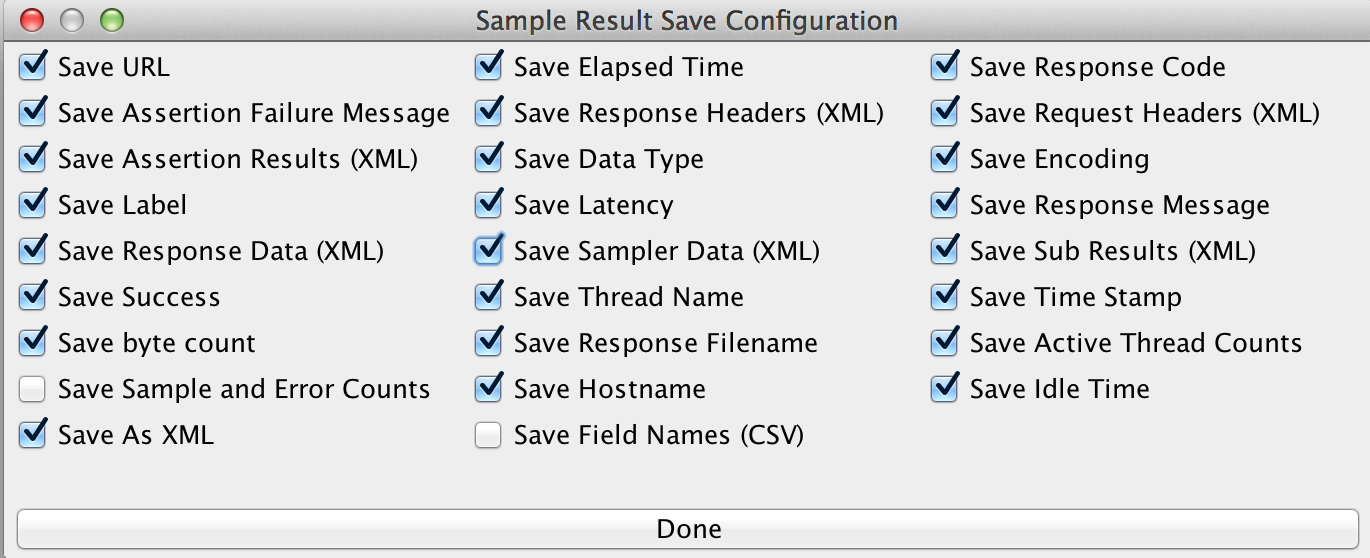The width and height of the screenshot is (1370, 558).
Task: Uncheck Save Sampler Data (XML)
Action: pos(489,251)
